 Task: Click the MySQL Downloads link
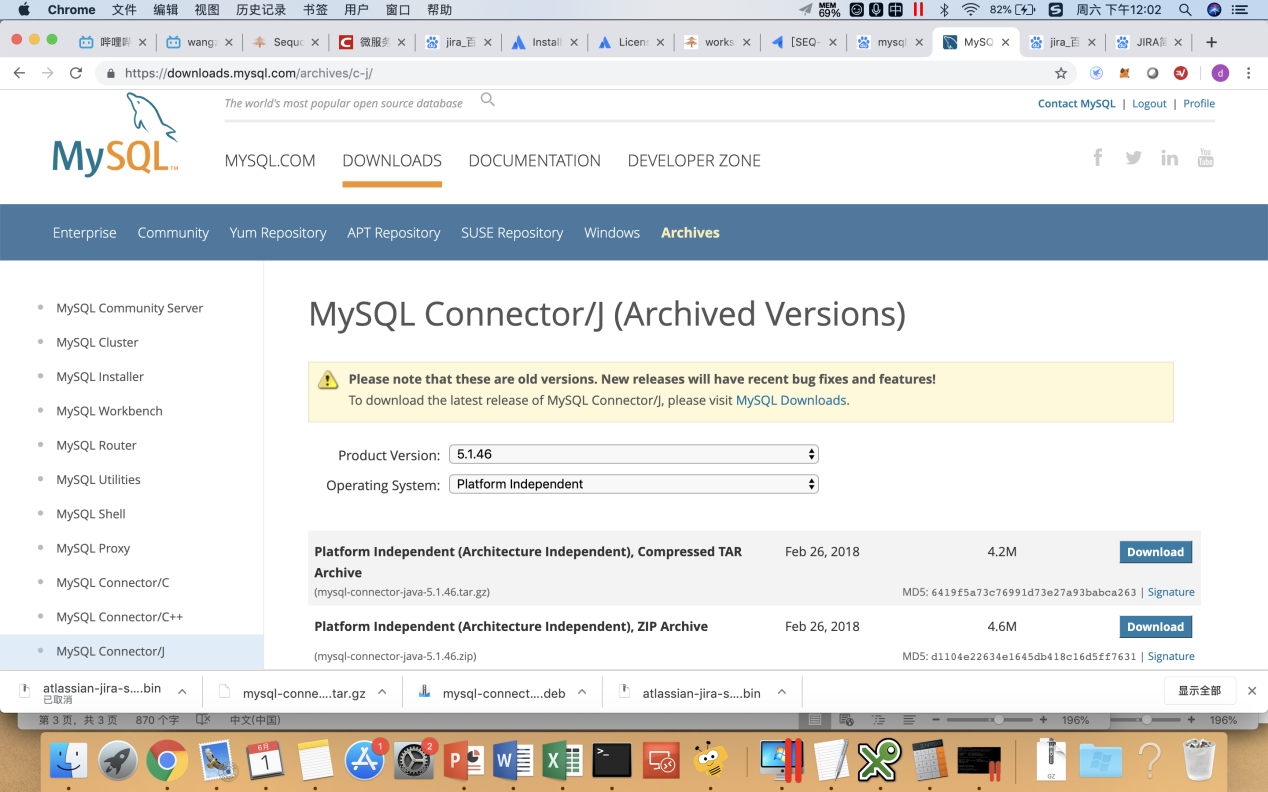[x=791, y=400]
